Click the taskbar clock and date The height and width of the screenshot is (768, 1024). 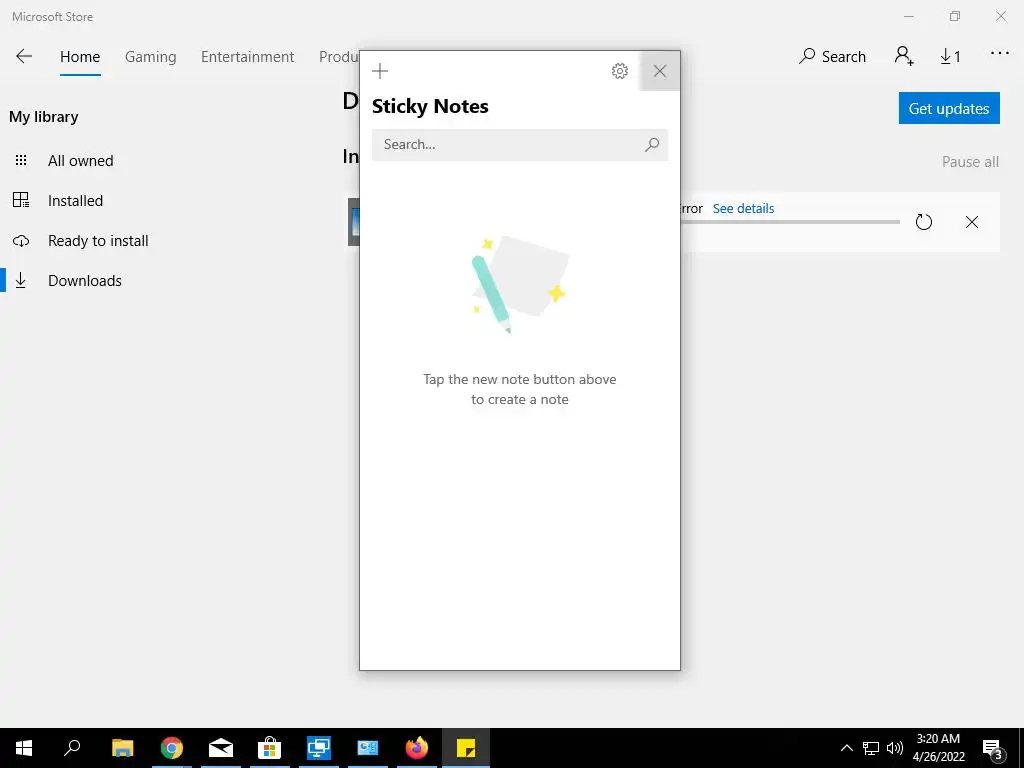click(x=938, y=748)
